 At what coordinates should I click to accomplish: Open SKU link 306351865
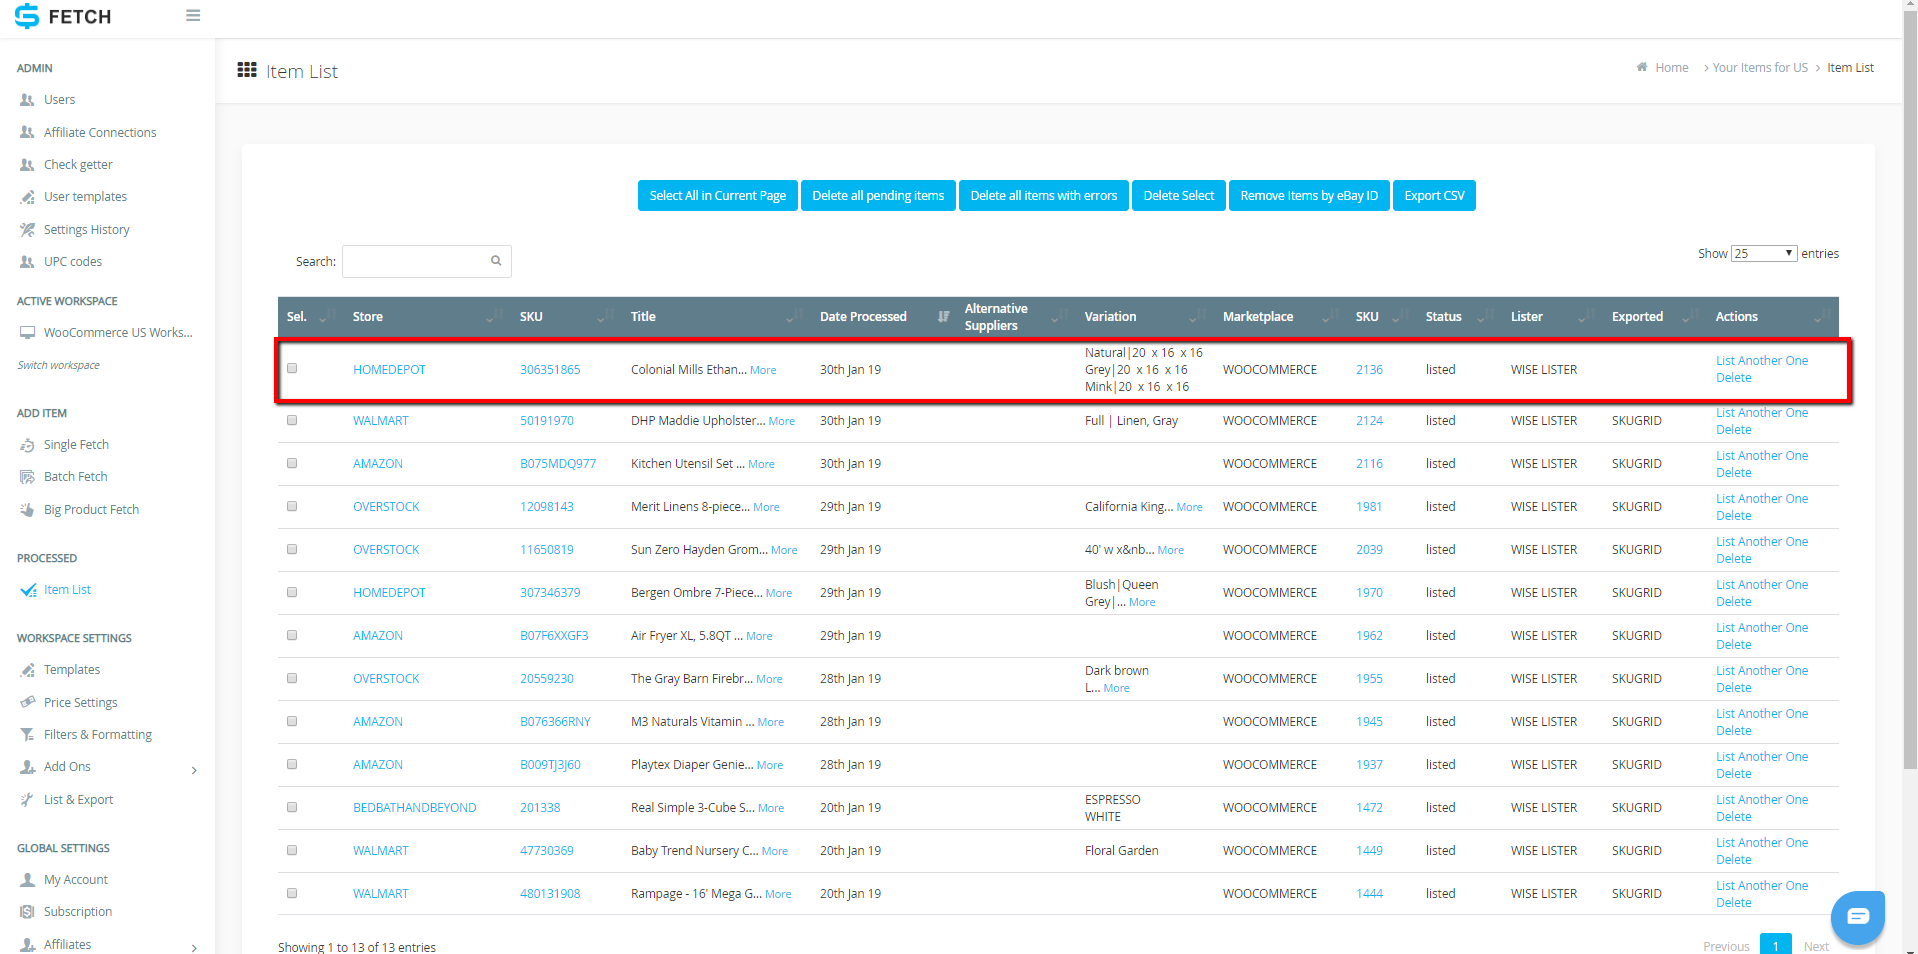pos(550,370)
